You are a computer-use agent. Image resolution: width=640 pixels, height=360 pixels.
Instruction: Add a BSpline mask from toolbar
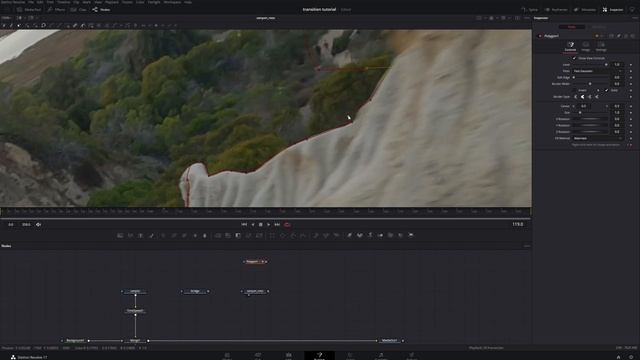[x=303, y=236]
